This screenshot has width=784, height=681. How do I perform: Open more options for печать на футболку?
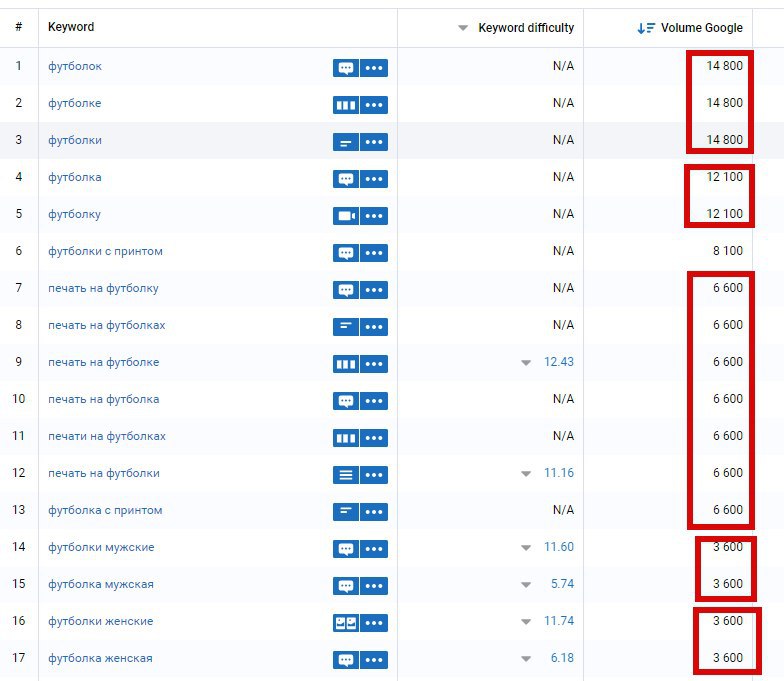coord(374,290)
